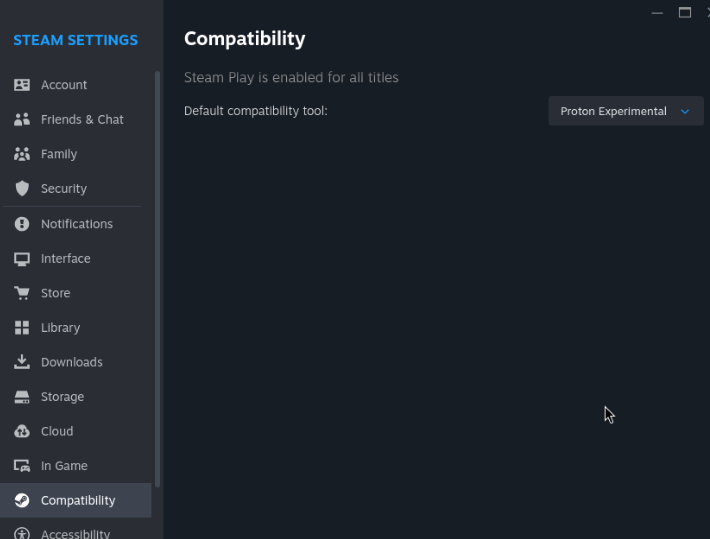The height and width of the screenshot is (539, 710).
Task: Click the Notifications alert icon
Action: click(22, 224)
